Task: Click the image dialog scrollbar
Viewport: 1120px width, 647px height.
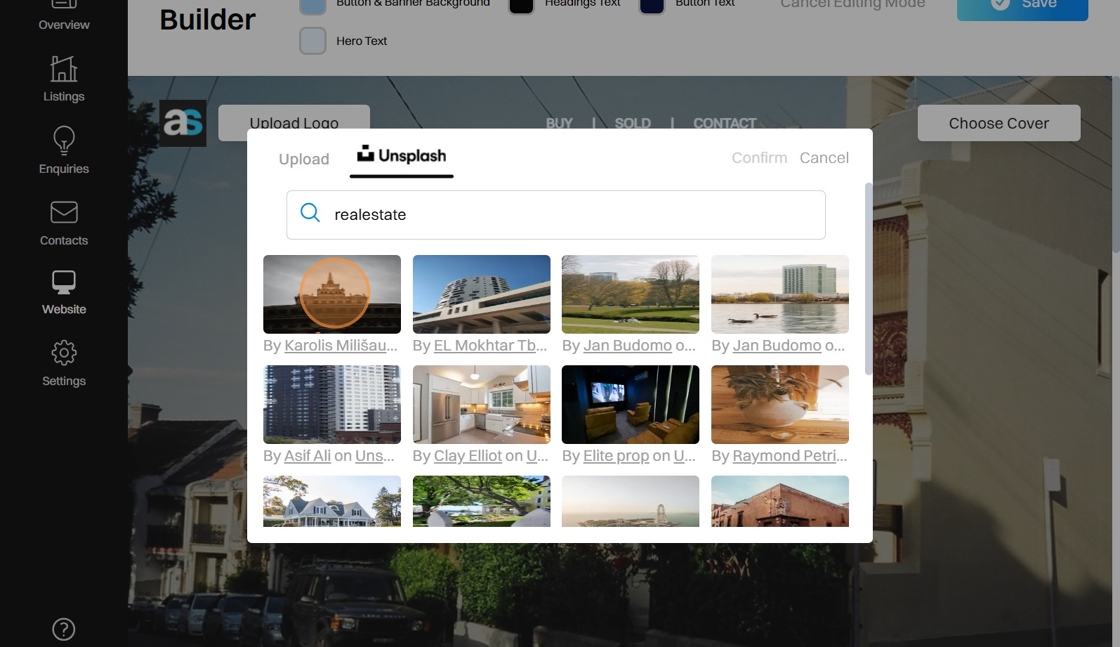Action: point(869,279)
